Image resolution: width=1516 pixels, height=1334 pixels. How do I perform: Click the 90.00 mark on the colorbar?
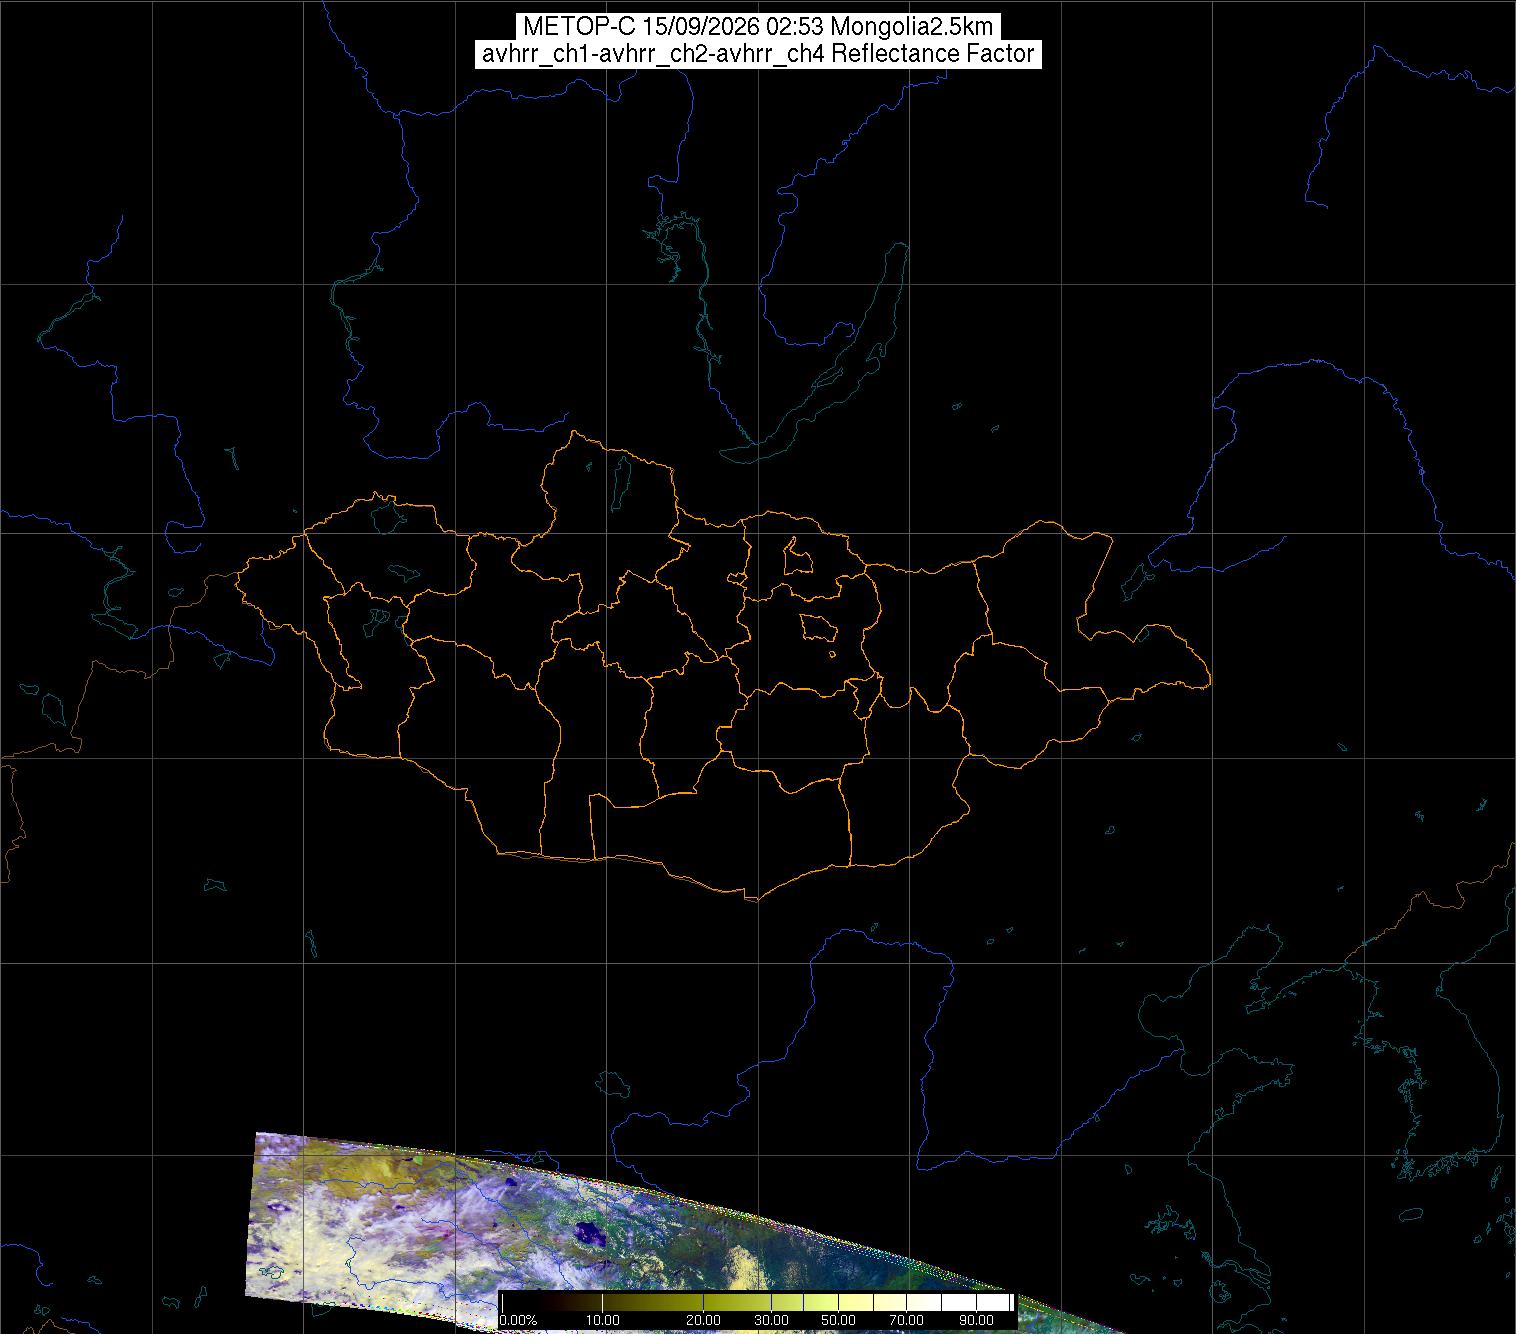tap(975, 1320)
